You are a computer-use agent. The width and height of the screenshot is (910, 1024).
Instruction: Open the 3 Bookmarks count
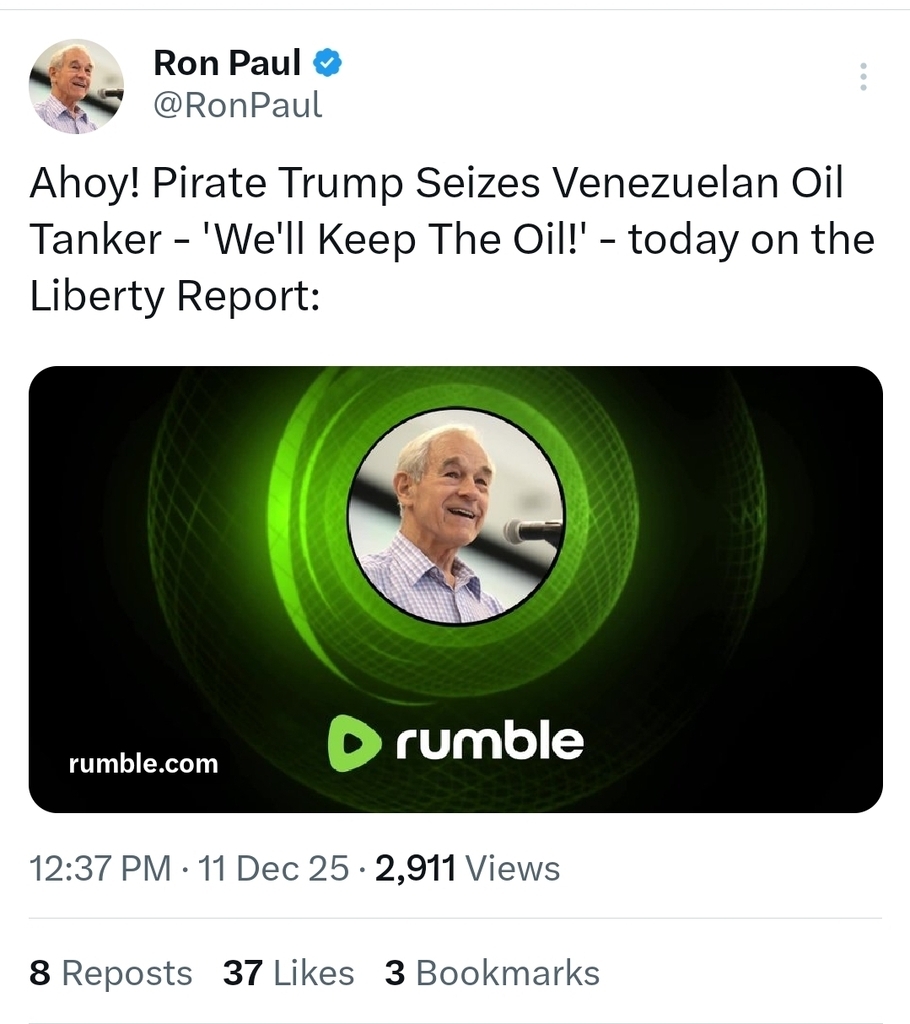pyautogui.click(x=492, y=973)
